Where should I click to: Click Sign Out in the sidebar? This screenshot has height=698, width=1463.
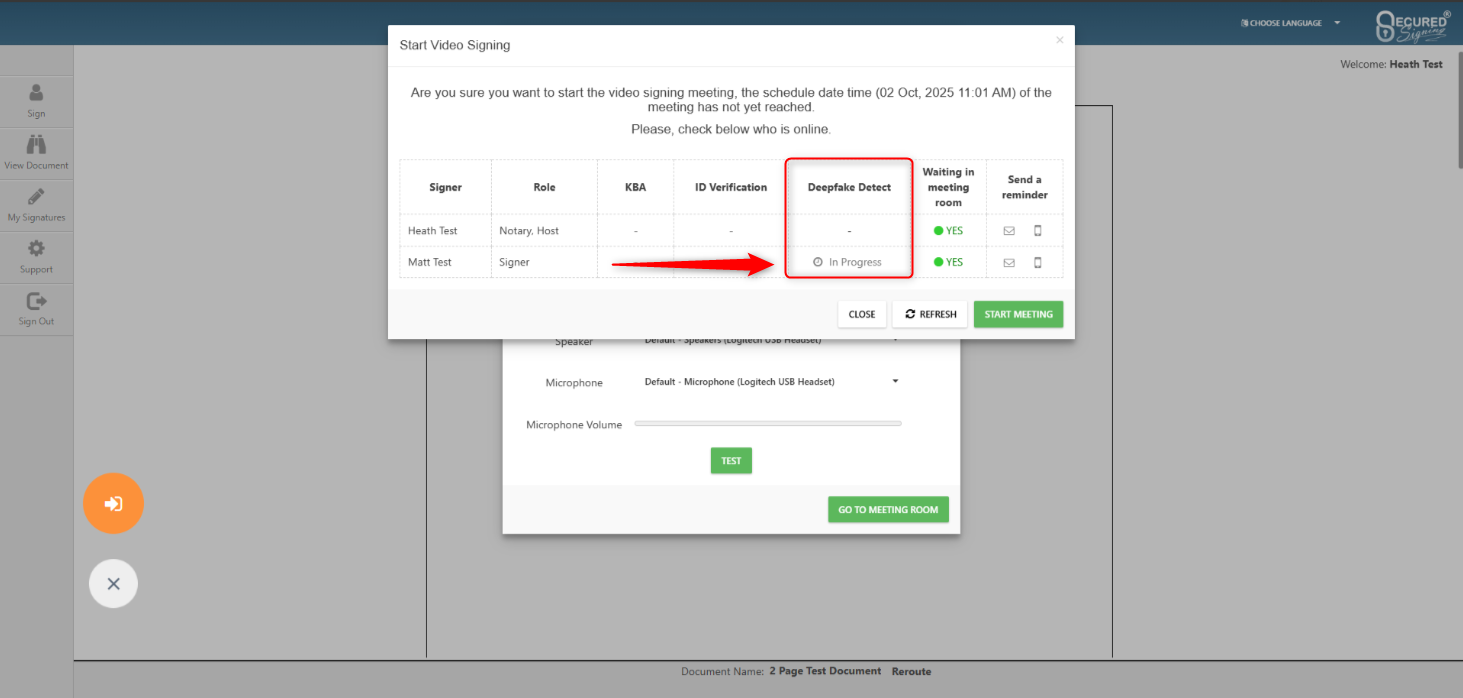pyautogui.click(x=36, y=309)
